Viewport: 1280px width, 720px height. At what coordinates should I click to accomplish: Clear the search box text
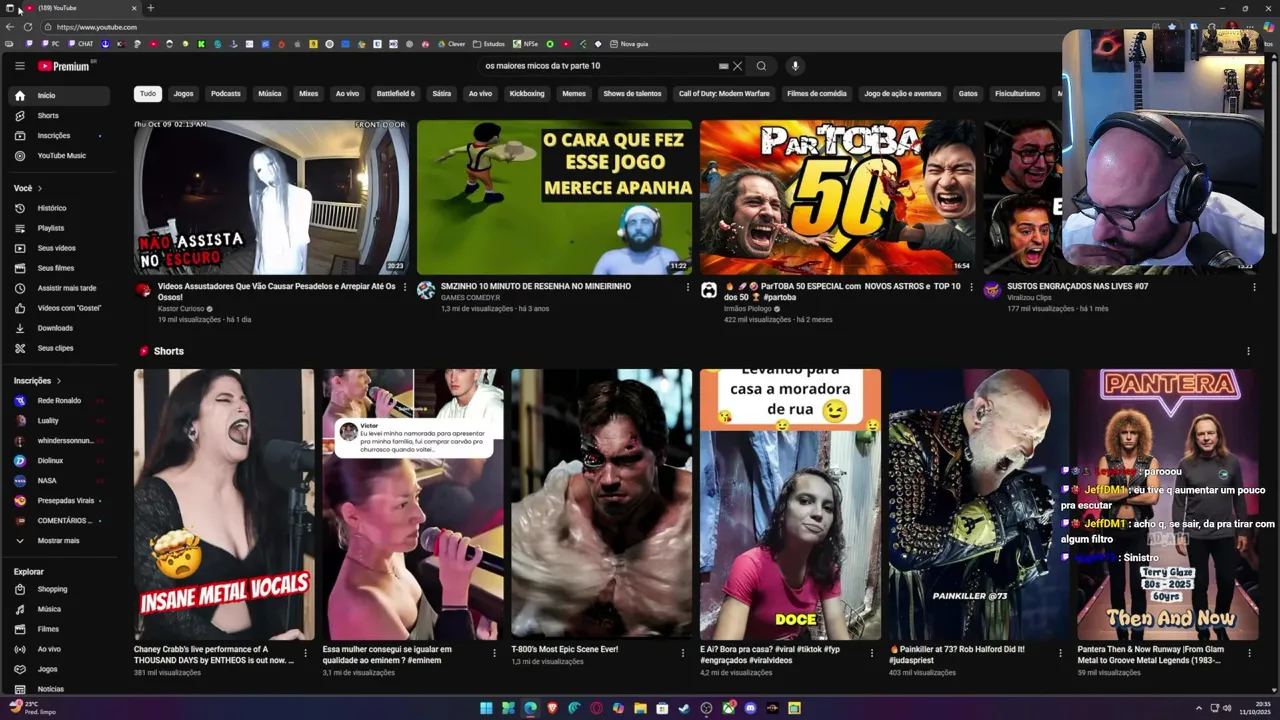click(738, 66)
